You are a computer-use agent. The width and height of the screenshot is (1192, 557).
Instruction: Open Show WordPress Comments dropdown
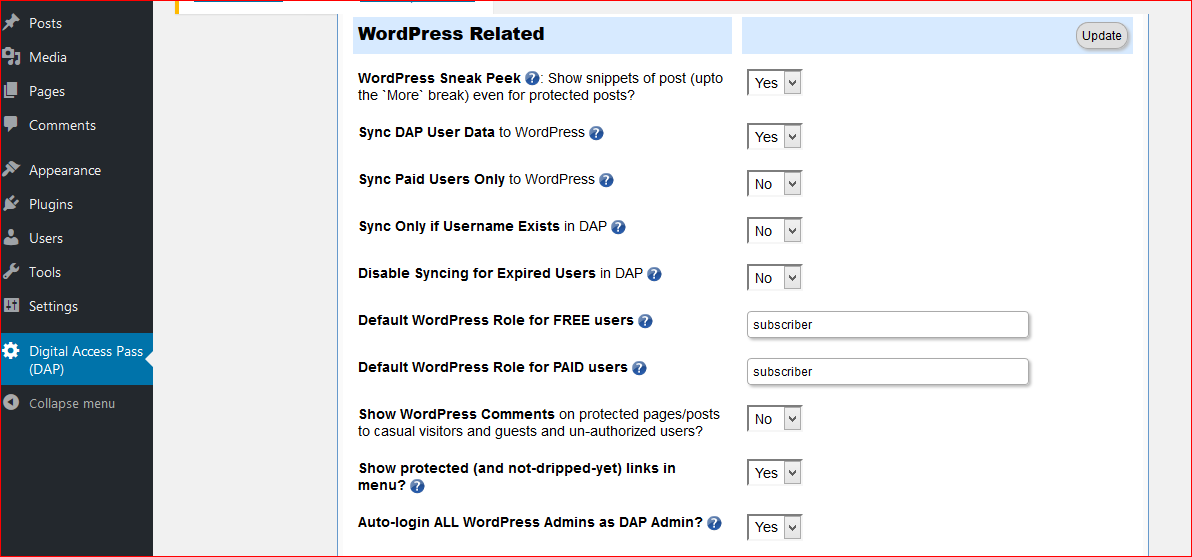pyautogui.click(x=774, y=419)
